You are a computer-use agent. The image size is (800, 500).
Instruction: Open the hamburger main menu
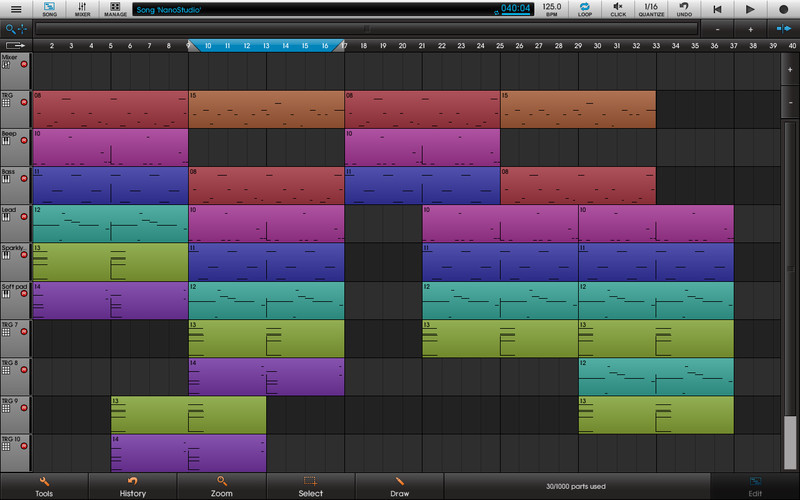click(x=17, y=9)
